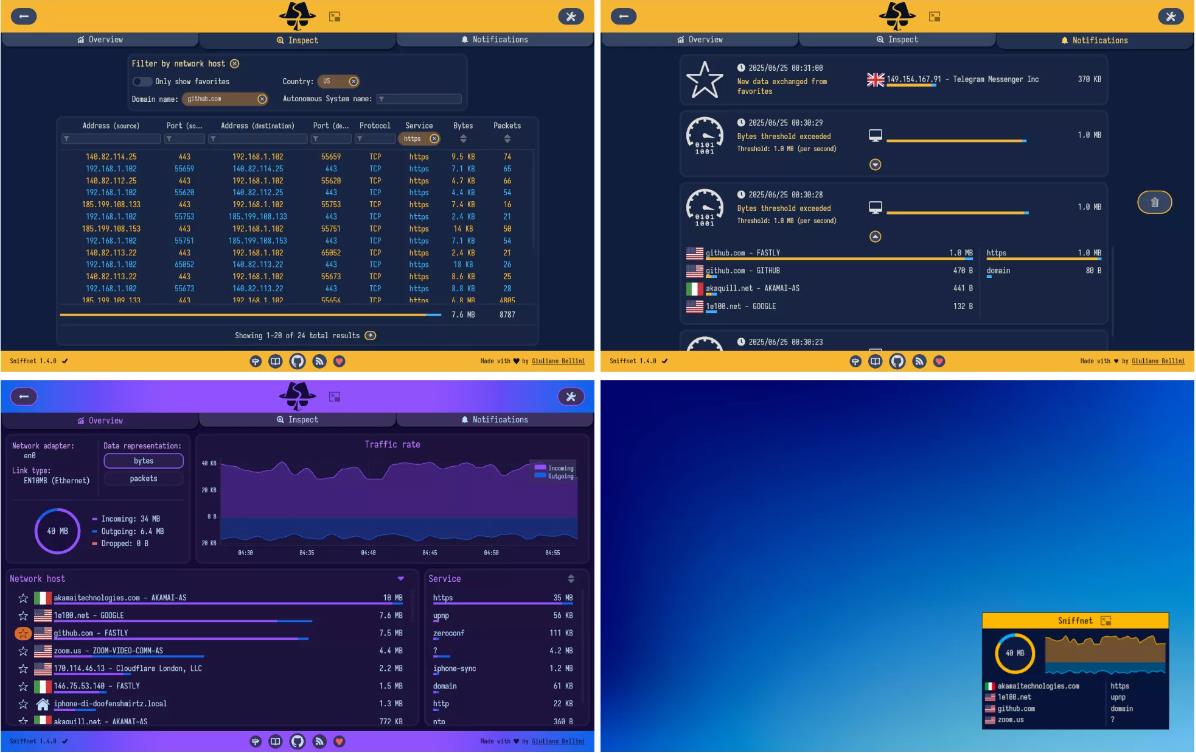Clear the github.com domain name filter
The height and width of the screenshot is (753, 1196).
pyautogui.click(x=262, y=99)
